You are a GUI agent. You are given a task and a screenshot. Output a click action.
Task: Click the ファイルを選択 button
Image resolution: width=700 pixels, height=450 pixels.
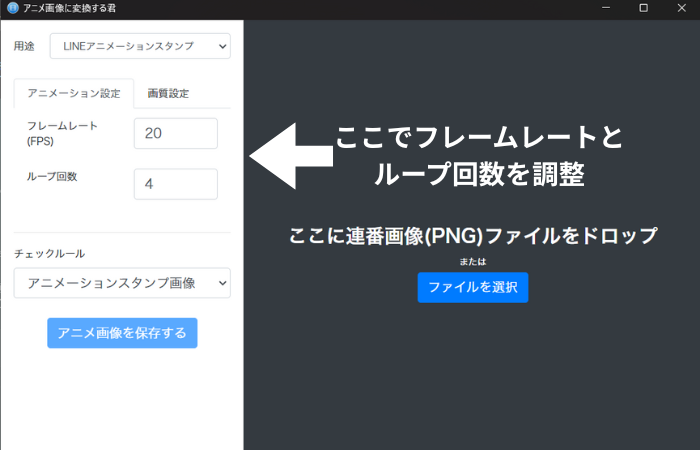pos(473,288)
